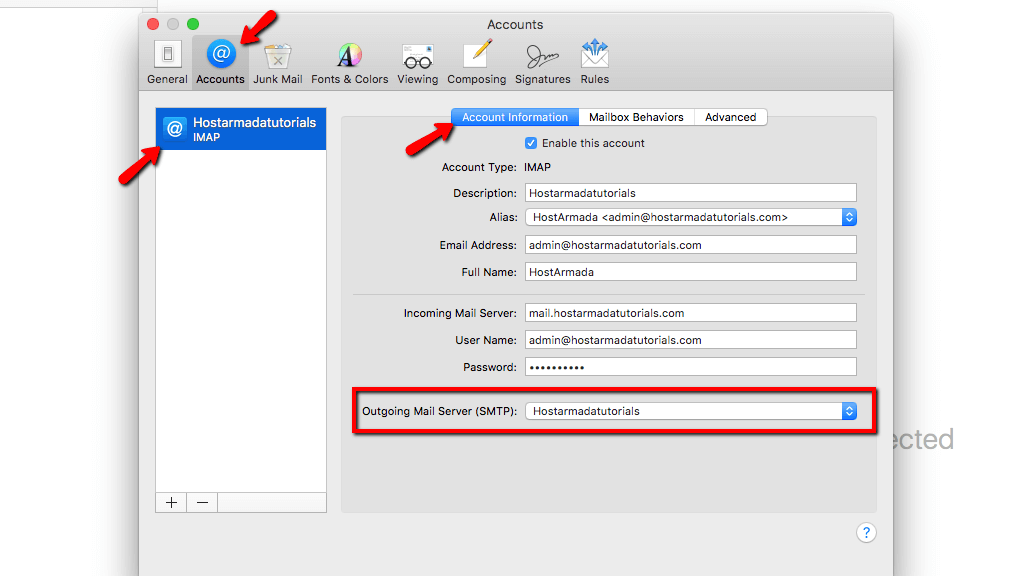Zoom the Accounts window with green button
This screenshot has width=1024, height=576.
193,24
